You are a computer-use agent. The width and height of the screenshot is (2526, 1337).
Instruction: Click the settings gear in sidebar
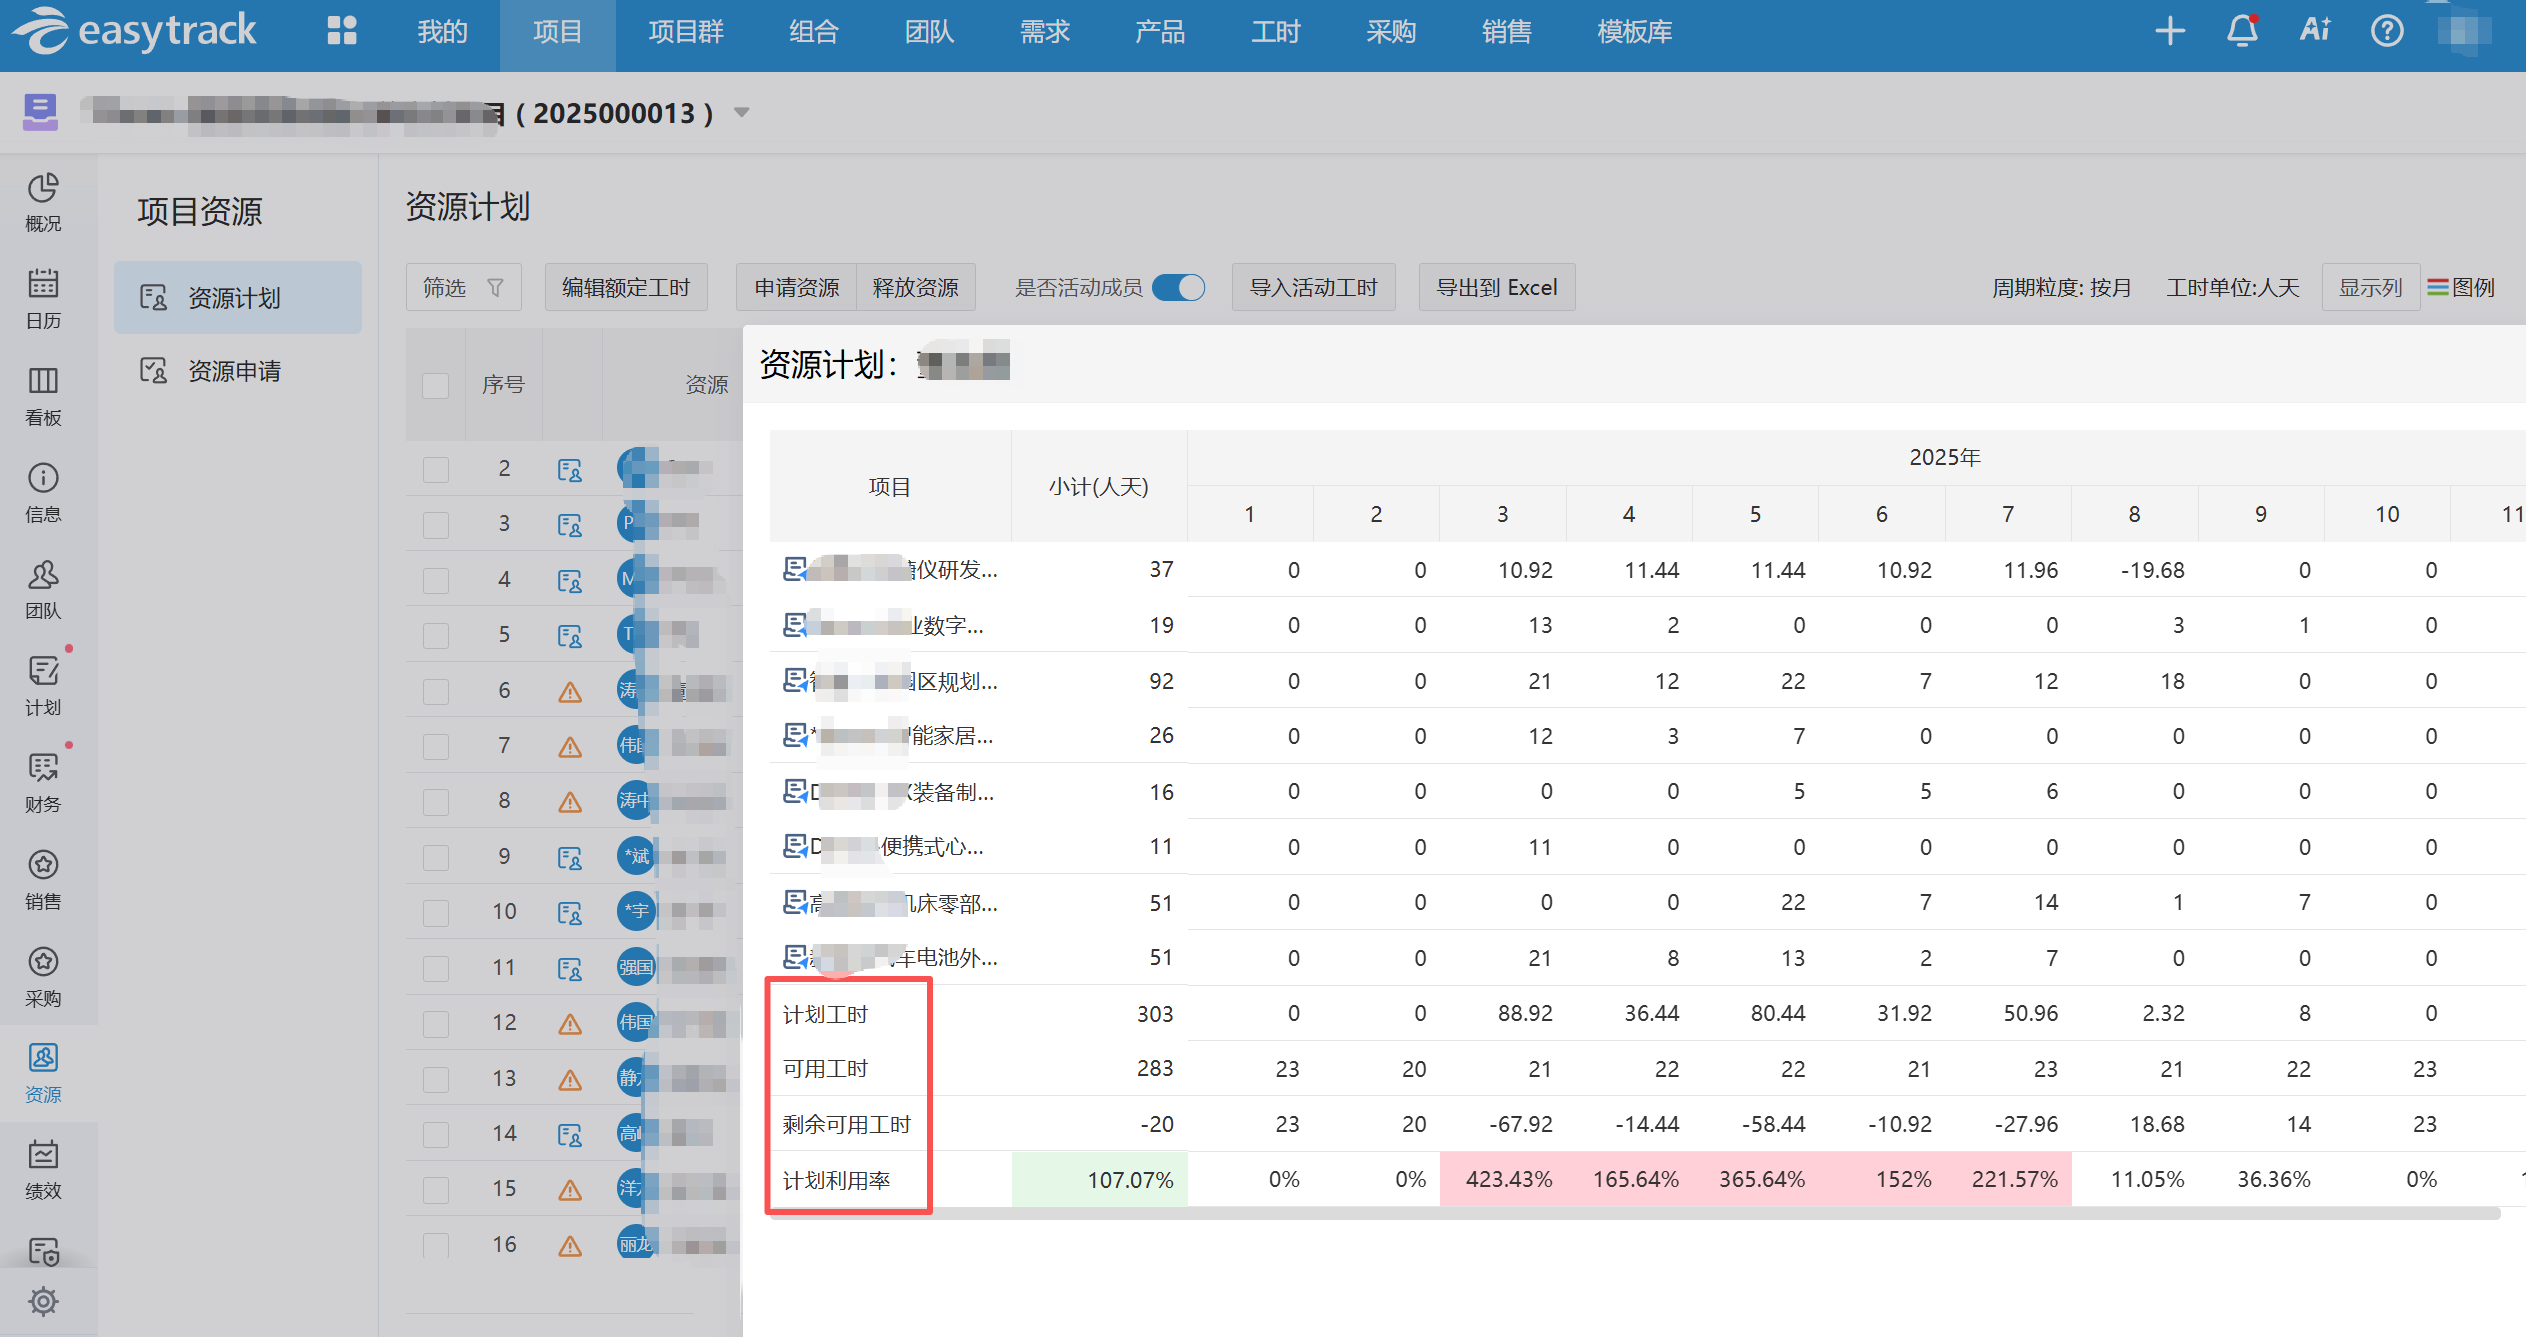(43, 1301)
